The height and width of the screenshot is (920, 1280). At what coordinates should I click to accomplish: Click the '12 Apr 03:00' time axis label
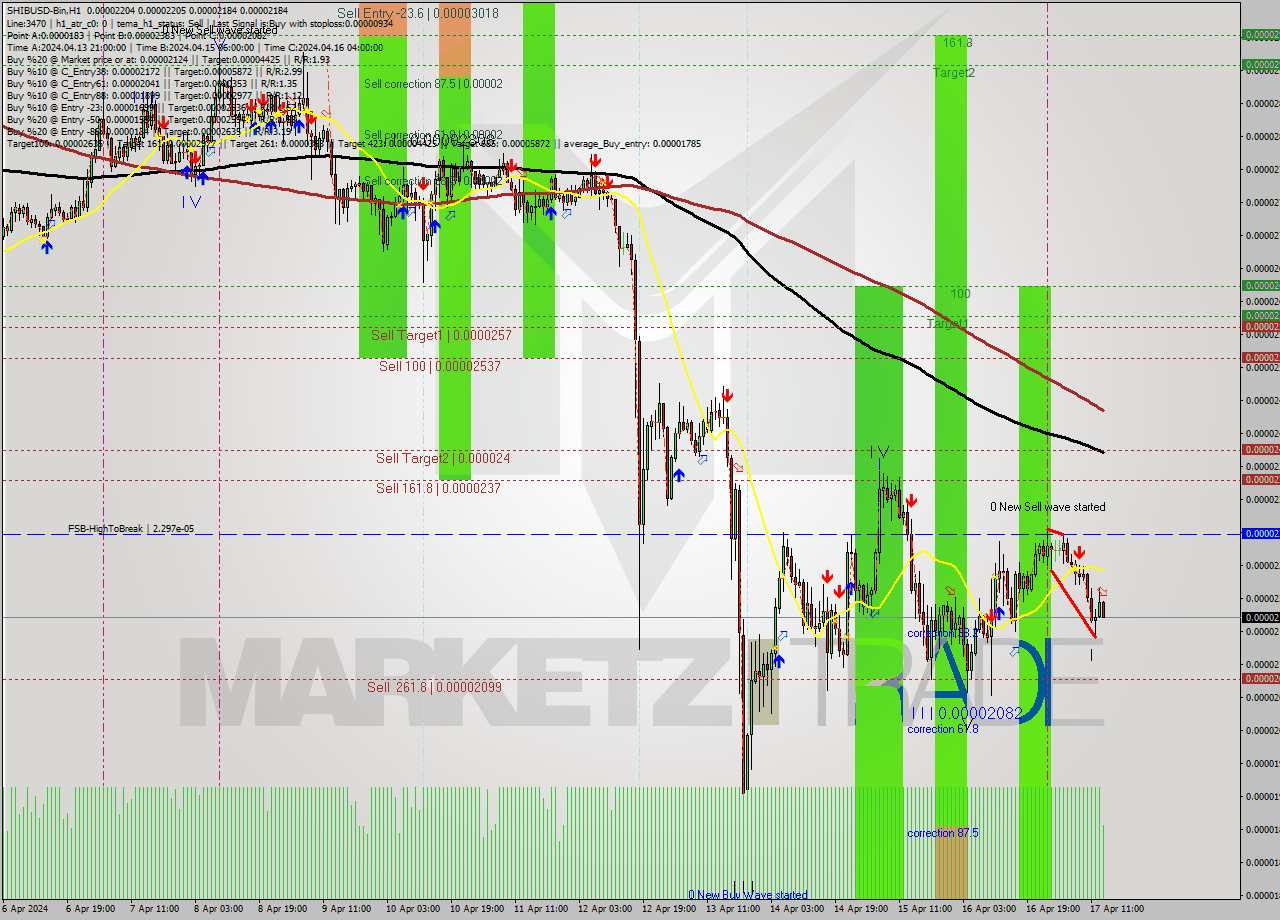(x=604, y=909)
